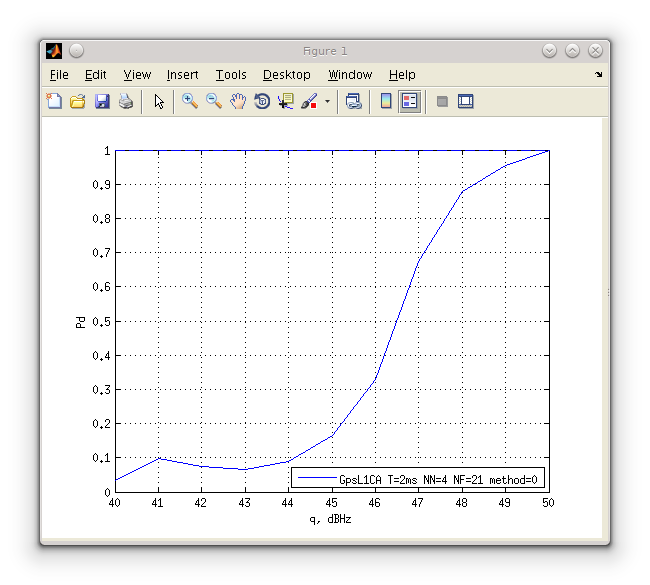Select the Zoom In magnifier tool
650x585 pixels.
[x=189, y=101]
